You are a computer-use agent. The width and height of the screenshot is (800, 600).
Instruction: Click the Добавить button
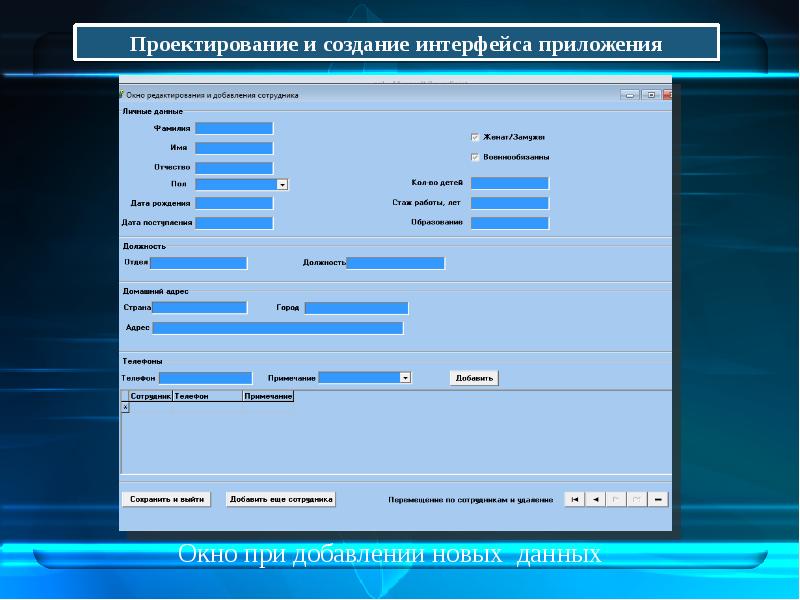473,378
